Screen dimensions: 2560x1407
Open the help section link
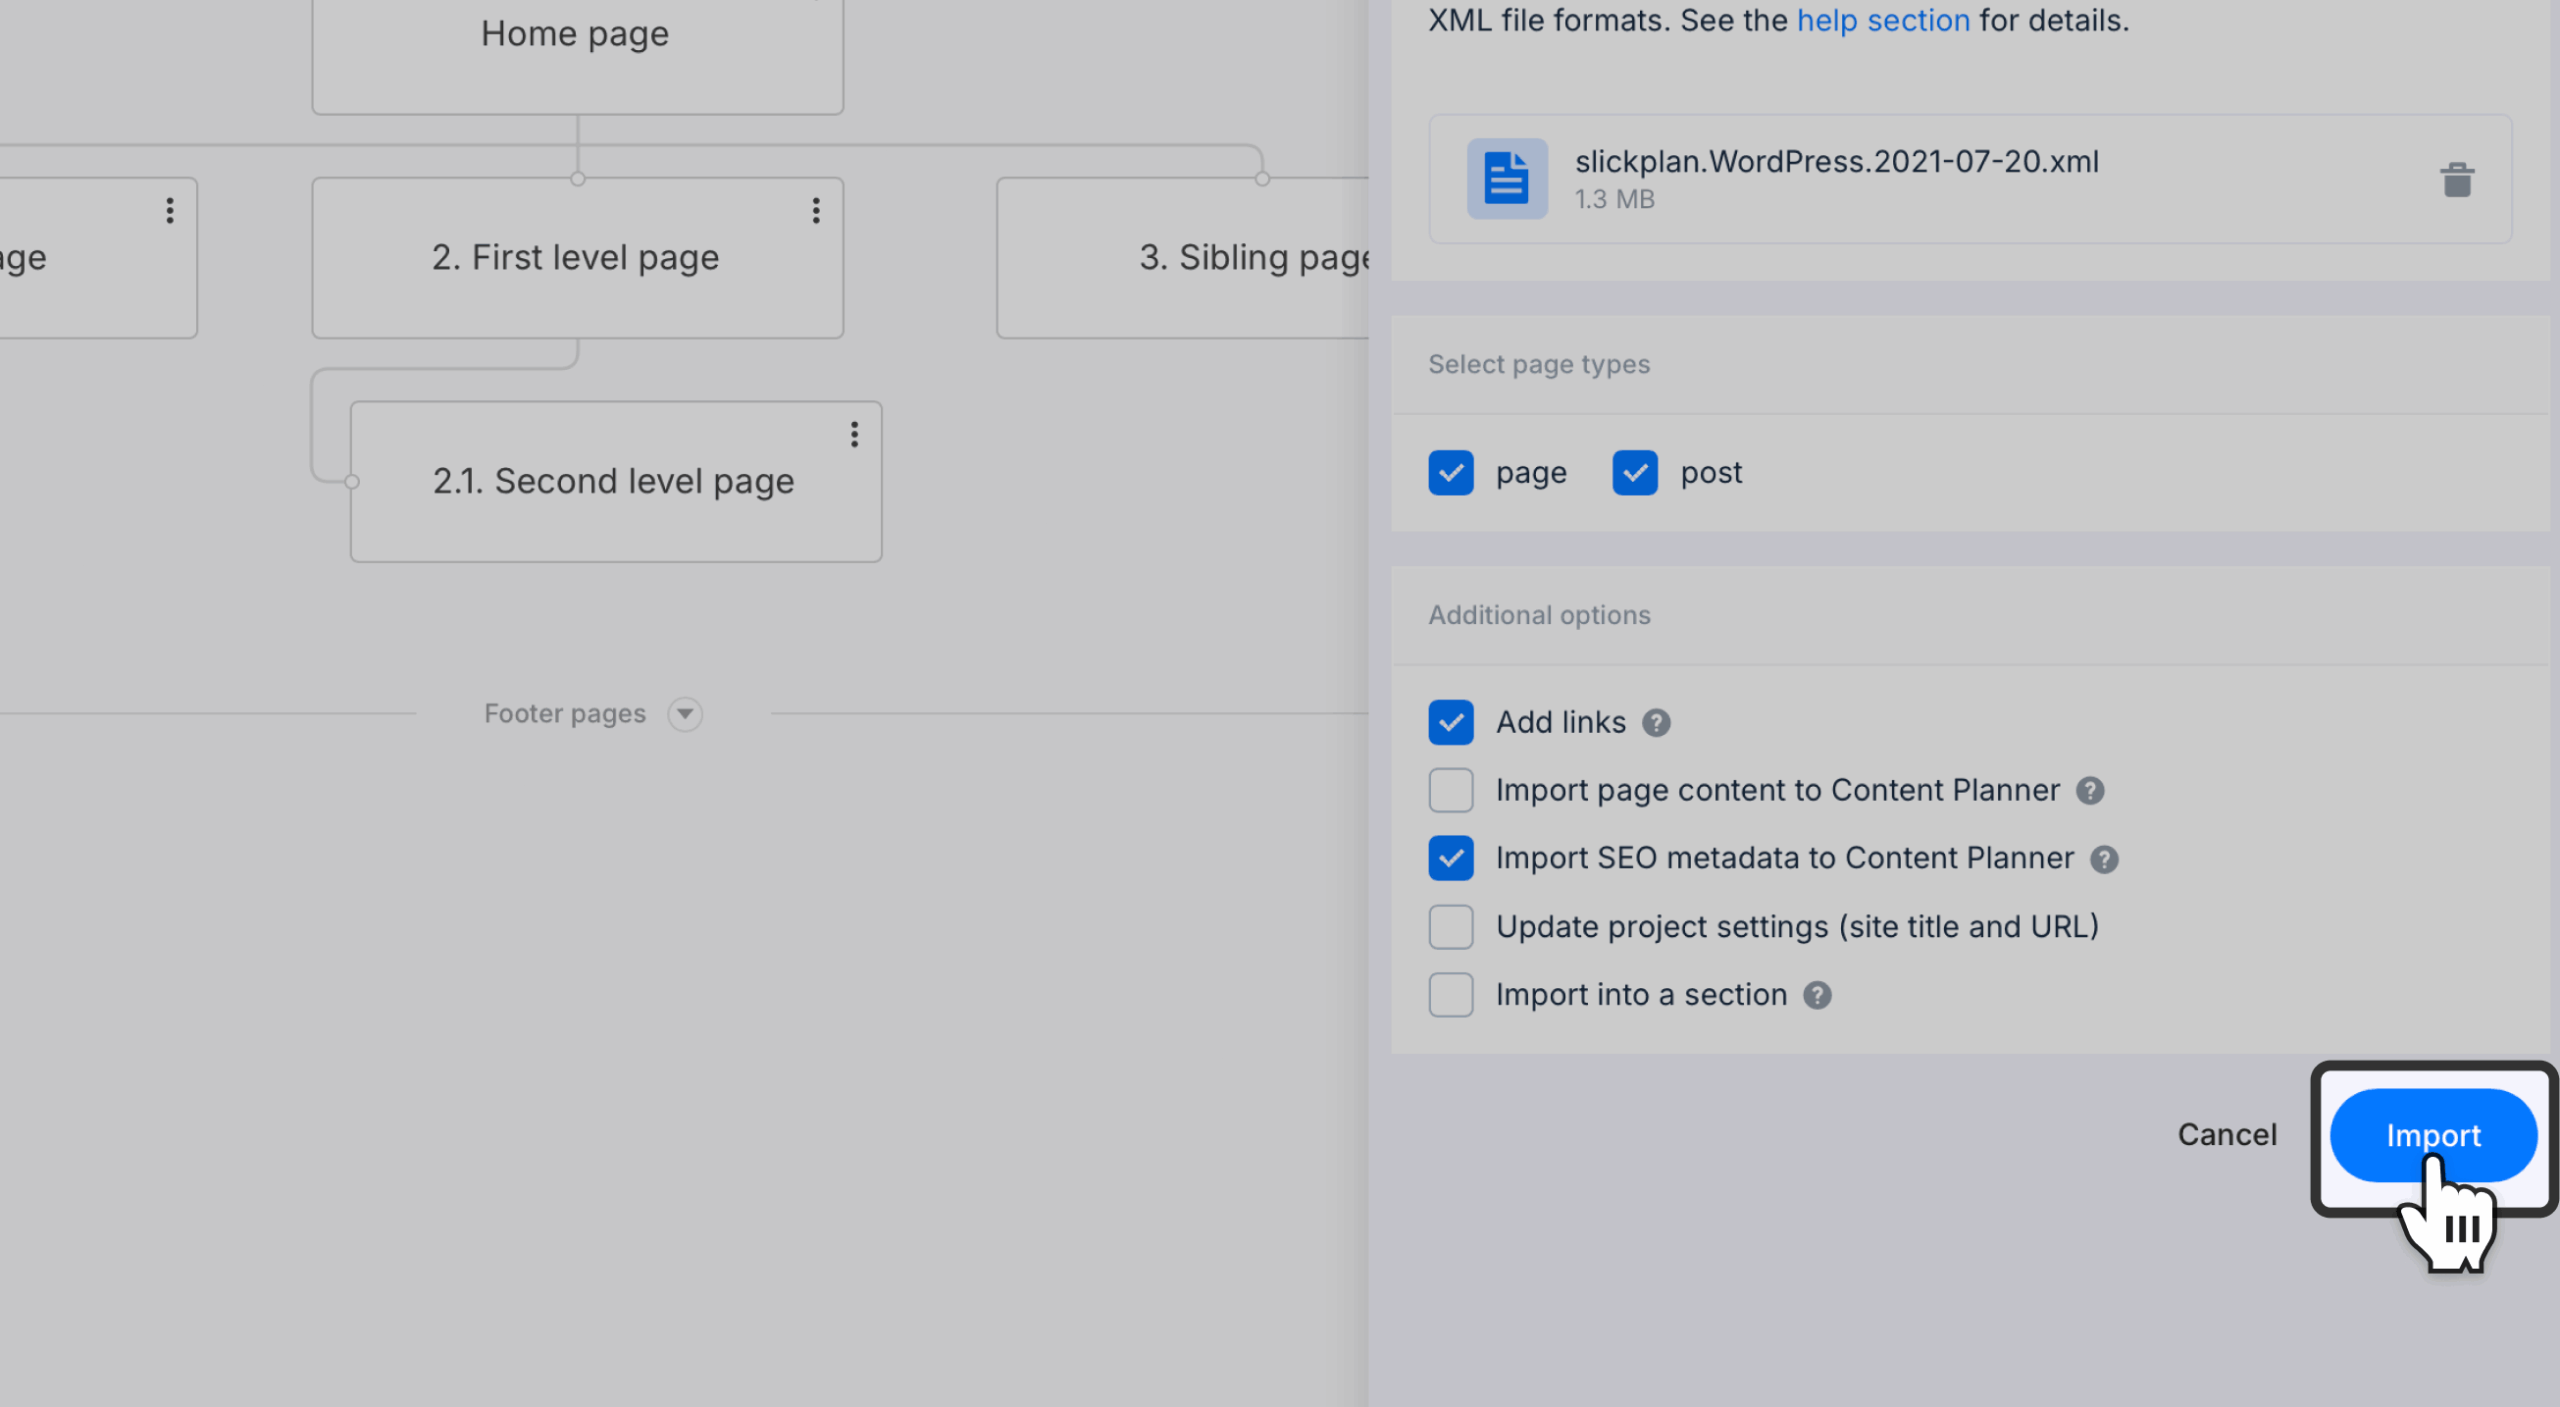tap(1883, 20)
